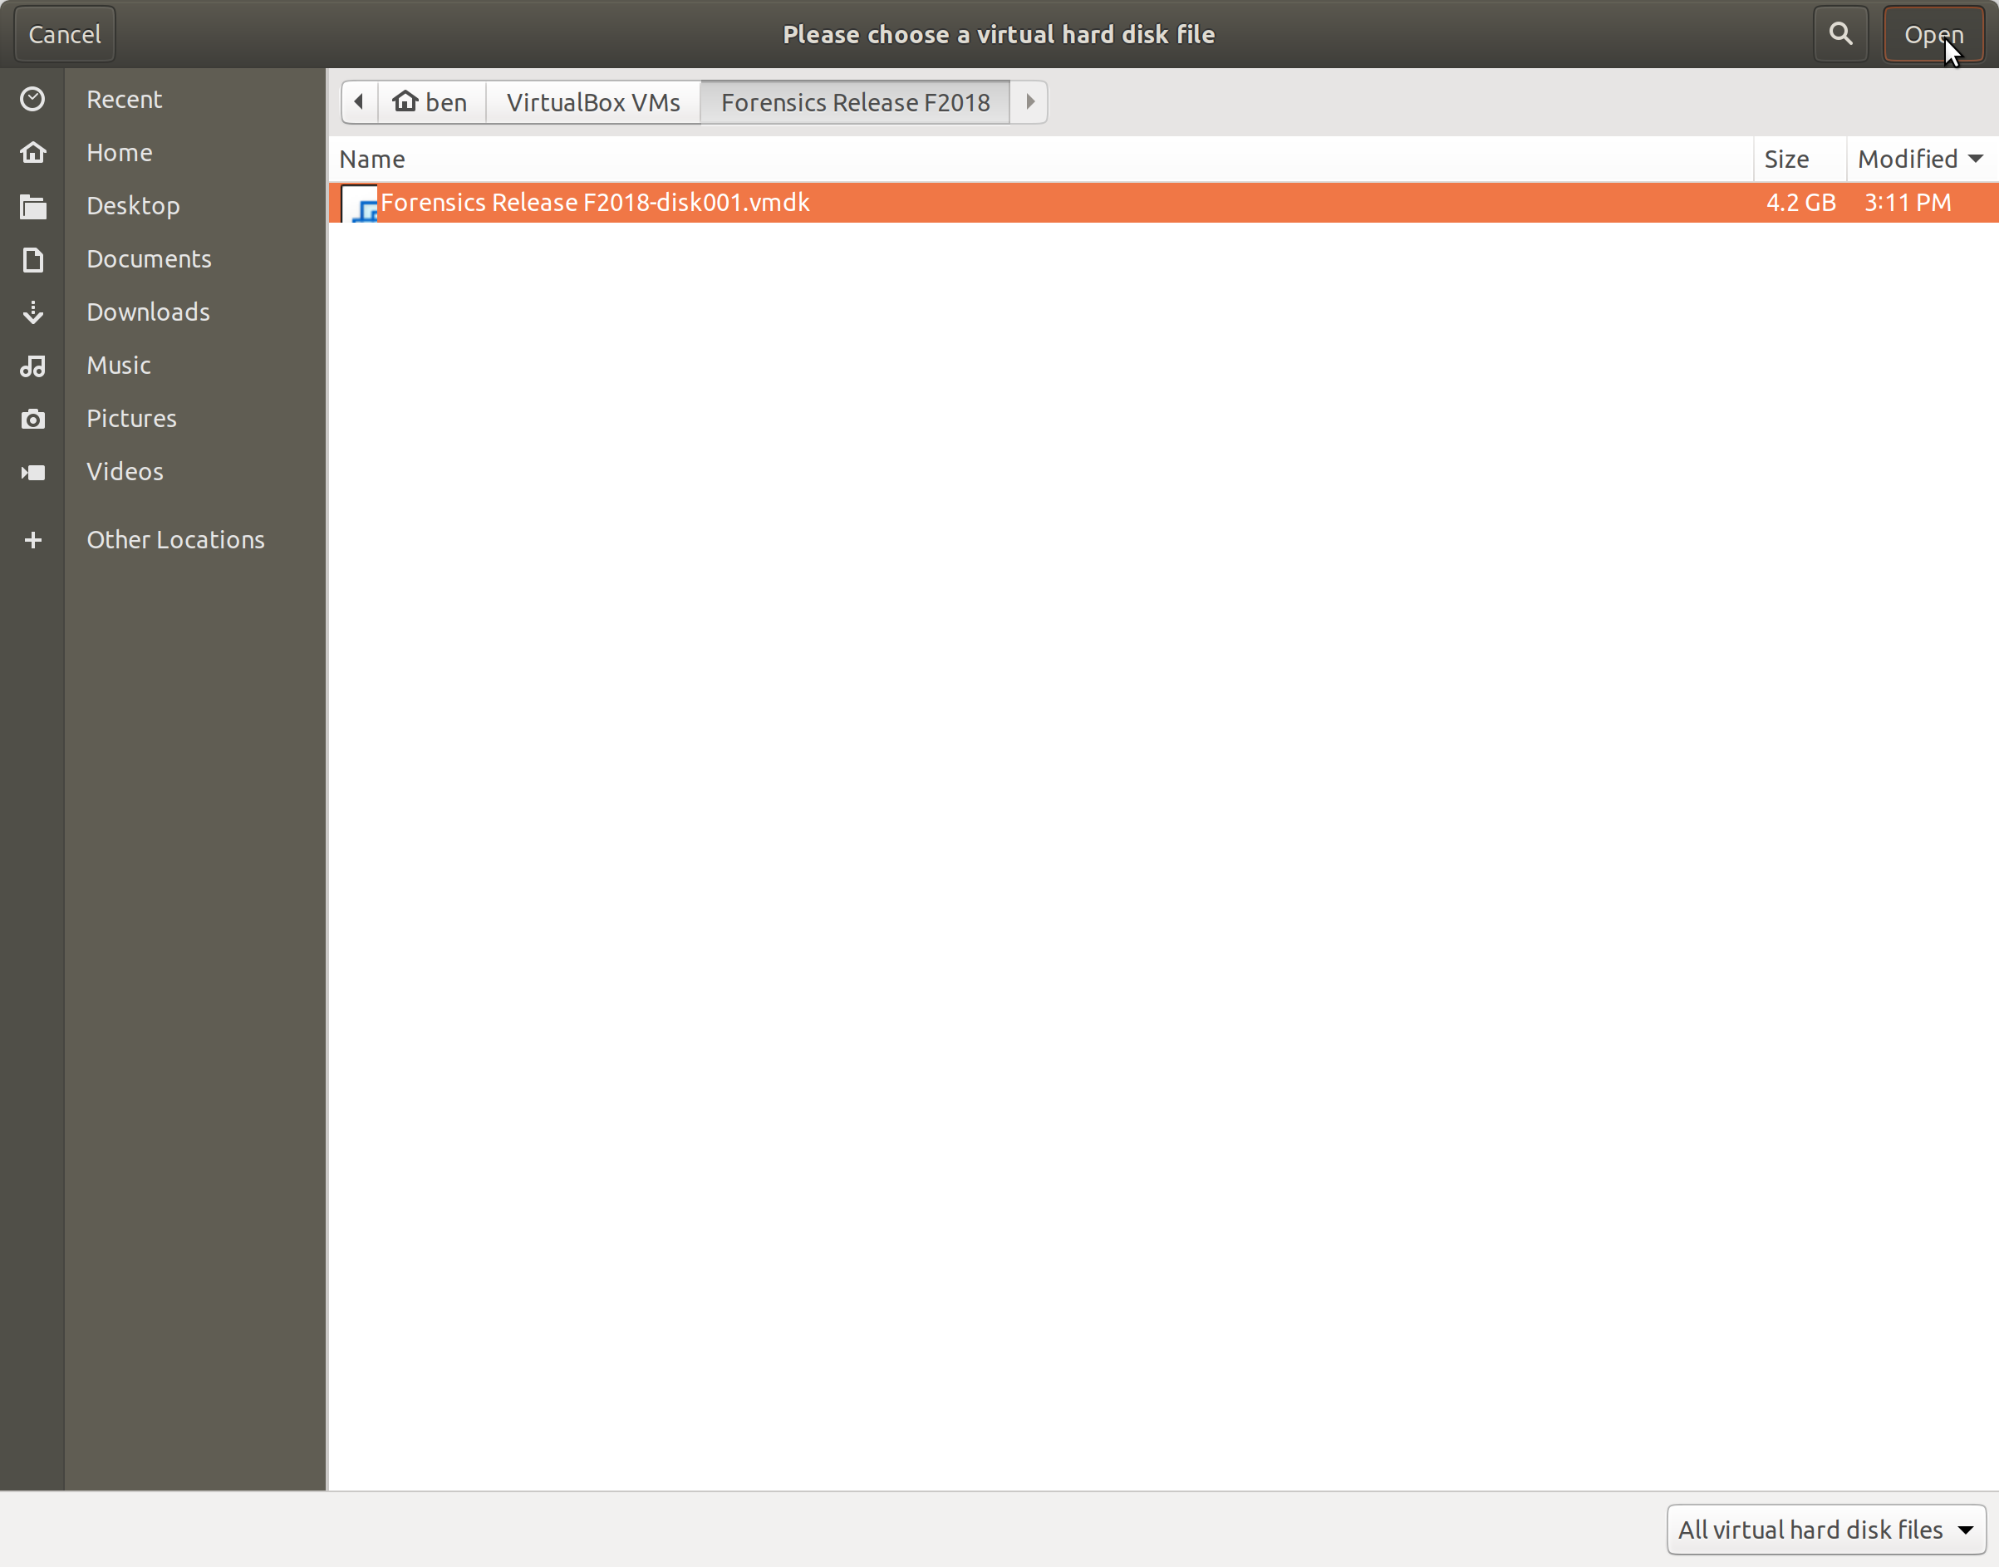Open the file type filter dropdown
The width and height of the screenshot is (1999, 1567).
1825,1529
